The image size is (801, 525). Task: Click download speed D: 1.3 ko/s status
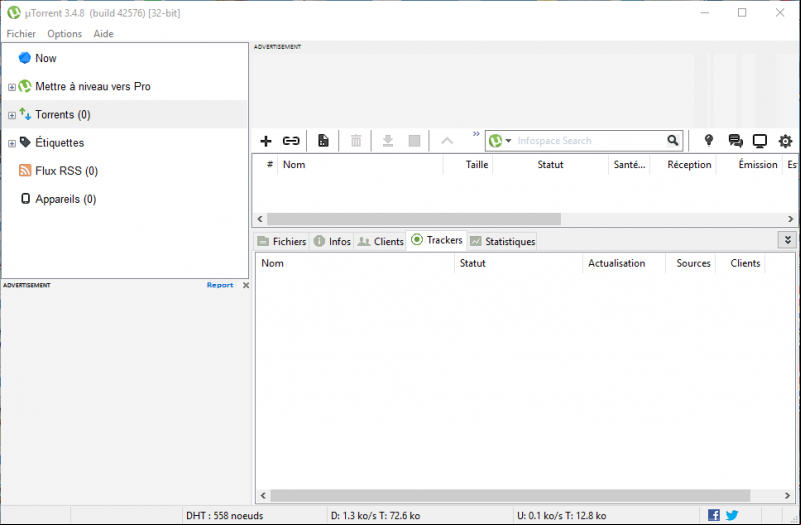375,515
